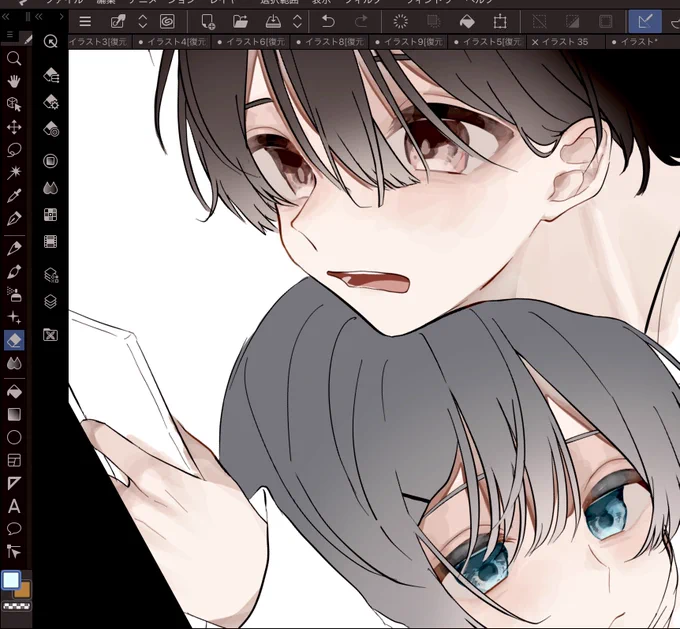This screenshot has width=680, height=629.
Task: Select the Decoration sparkle tool
Action: click(x=14, y=318)
